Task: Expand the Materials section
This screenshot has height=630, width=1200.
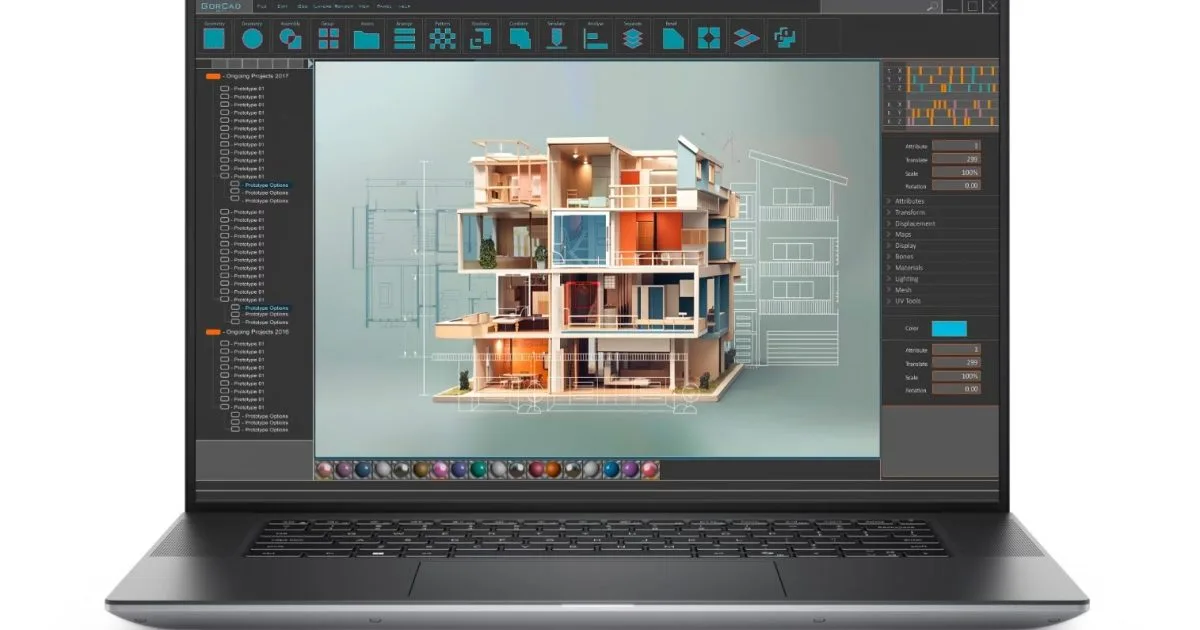Action: coord(909,268)
